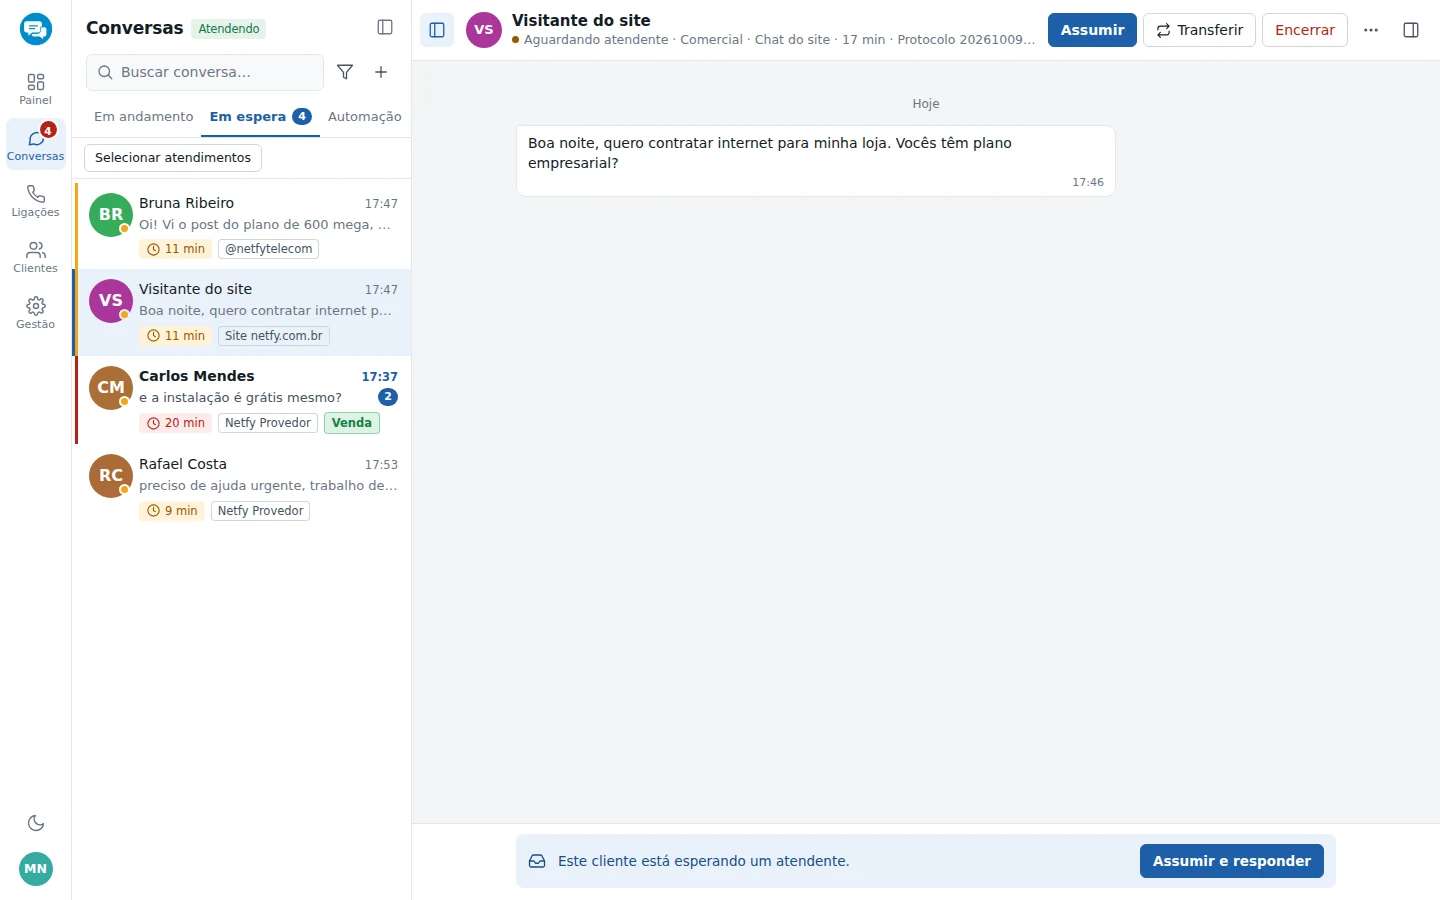Viewport: 1440px width, 900px height.
Task: Transfer the conversation with Transferir
Action: pyautogui.click(x=1199, y=30)
